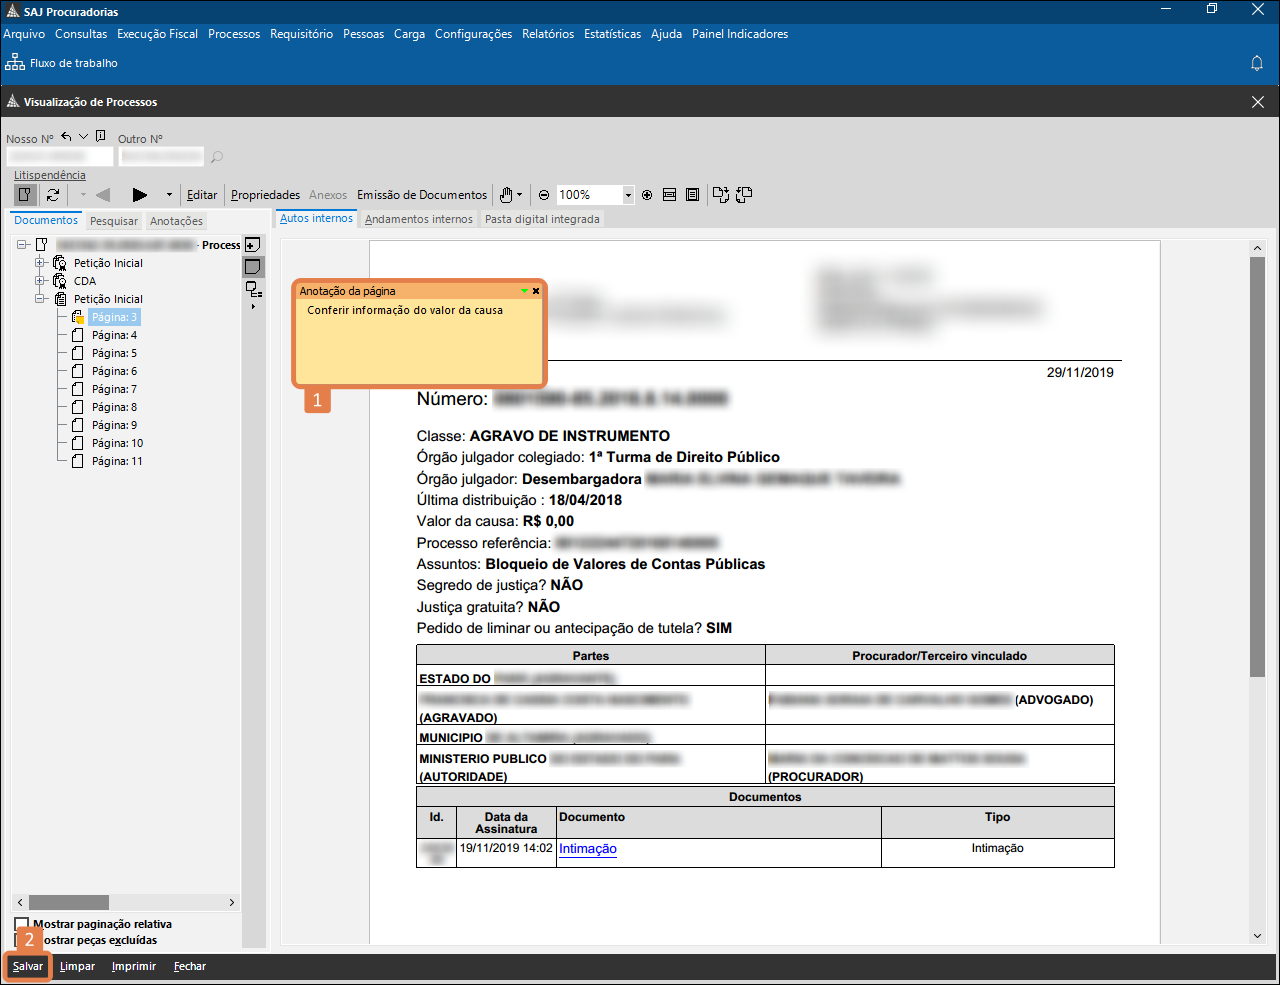Enable Mostrar paginação relativa checkbox

22,924
